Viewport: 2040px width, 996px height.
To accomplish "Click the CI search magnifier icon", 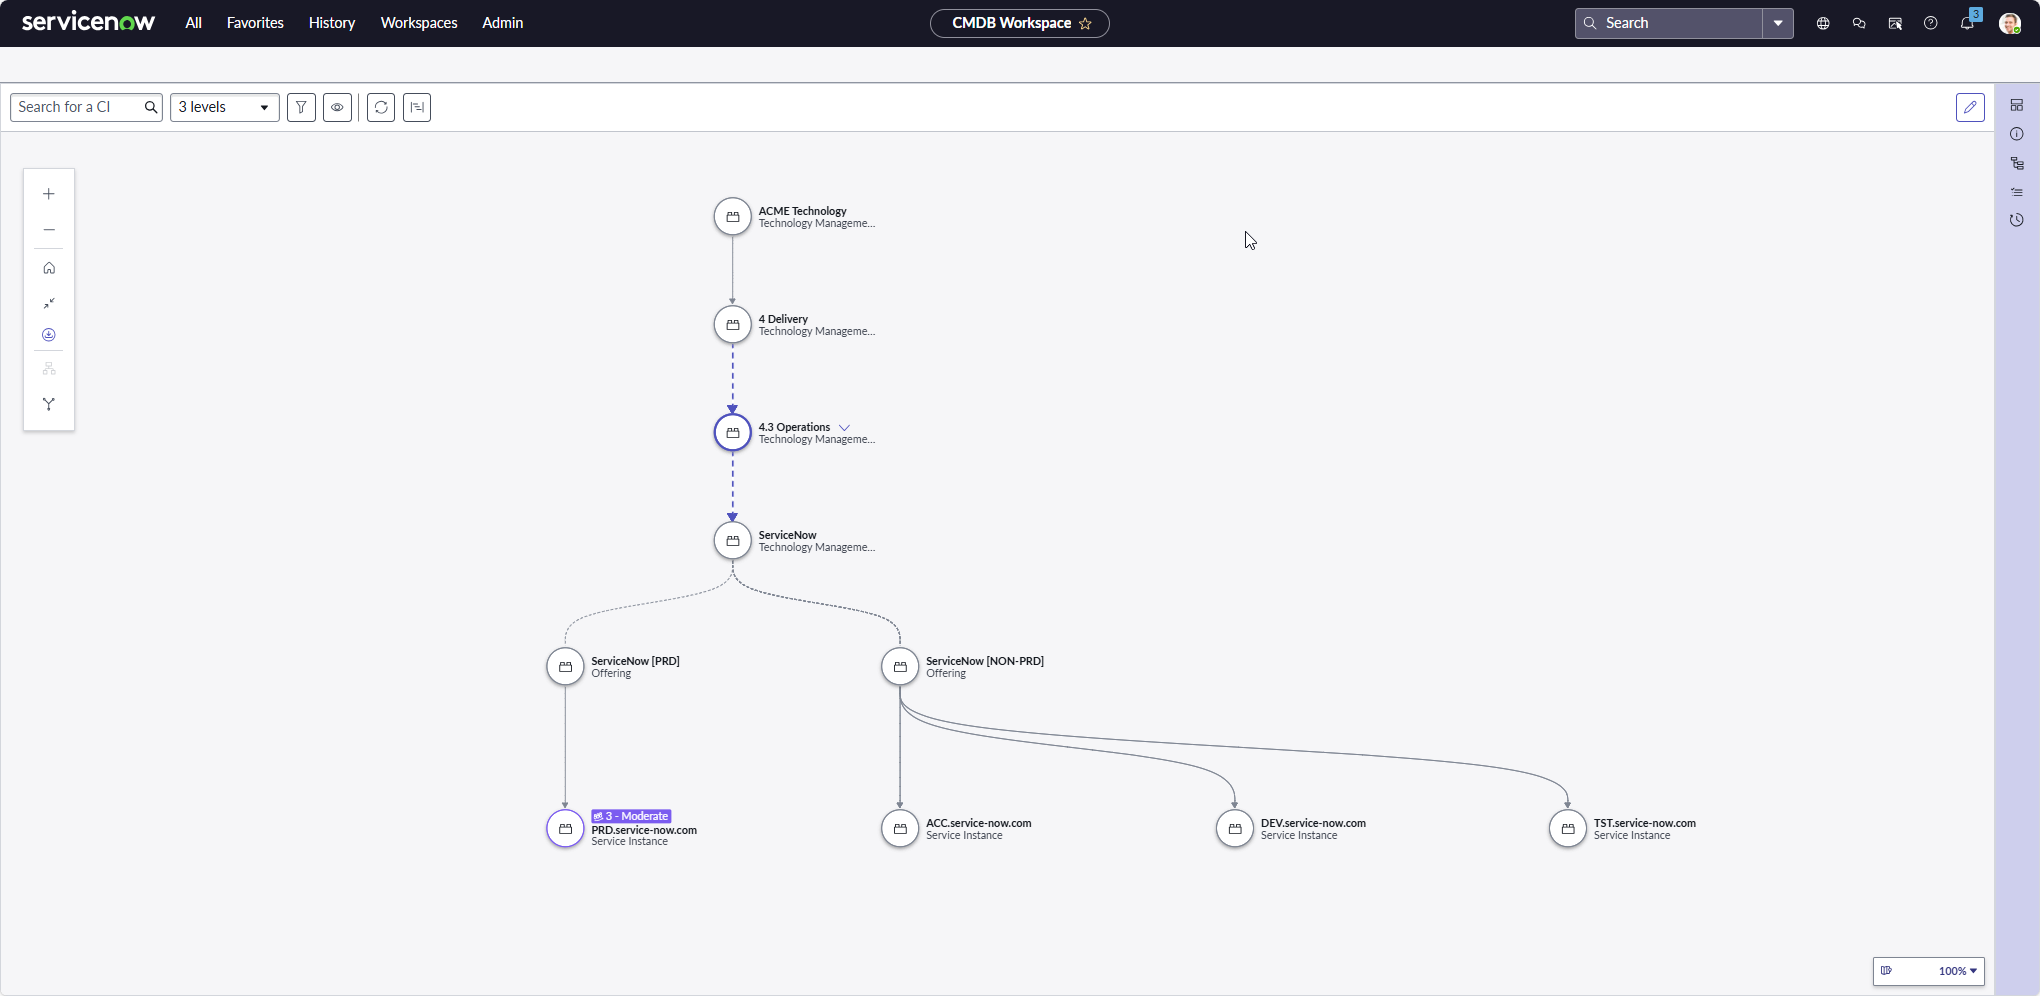I will (x=151, y=107).
